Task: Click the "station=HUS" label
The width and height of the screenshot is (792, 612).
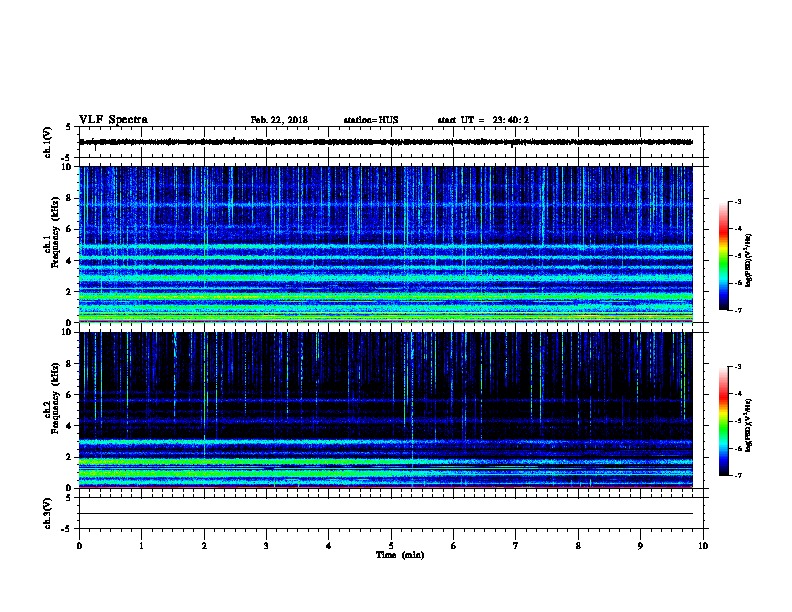Action: point(371,120)
